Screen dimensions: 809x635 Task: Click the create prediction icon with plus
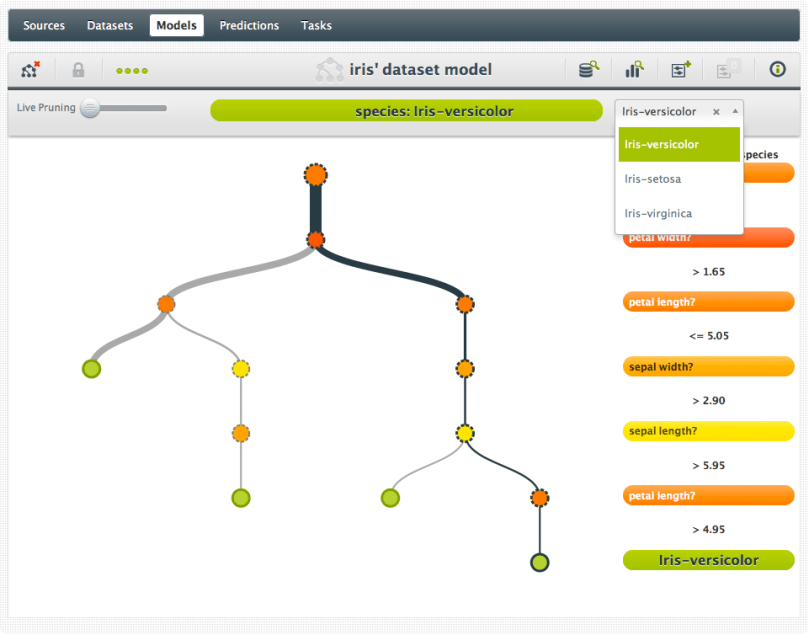click(682, 70)
